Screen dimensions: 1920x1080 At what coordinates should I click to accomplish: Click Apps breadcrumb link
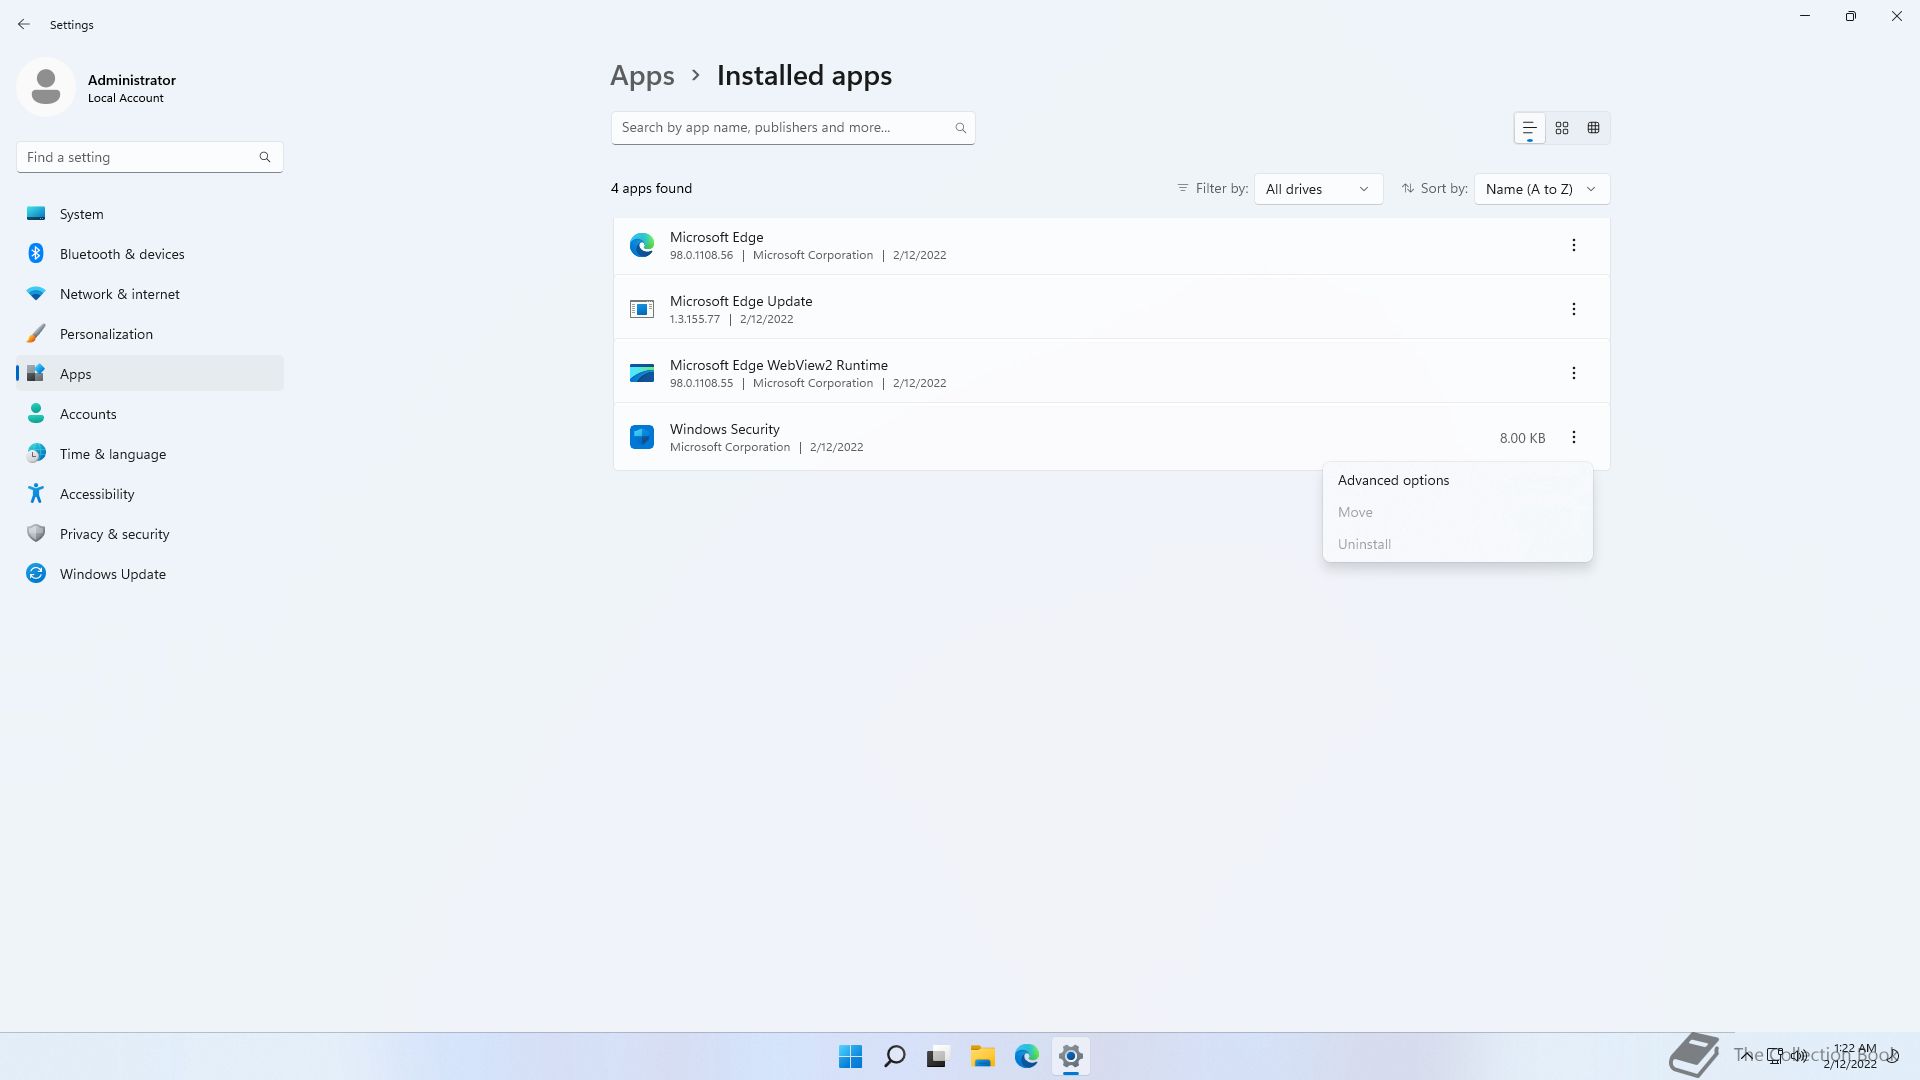click(x=642, y=76)
